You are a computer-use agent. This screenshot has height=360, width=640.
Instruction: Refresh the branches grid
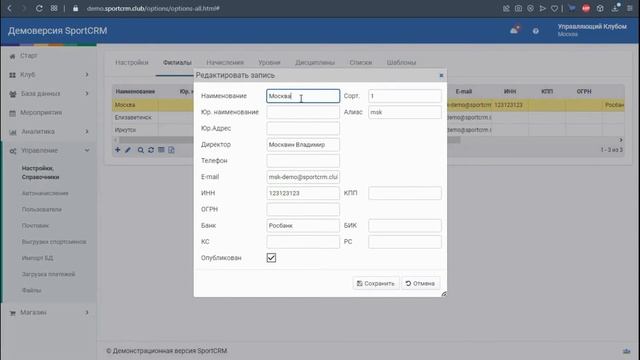151,150
